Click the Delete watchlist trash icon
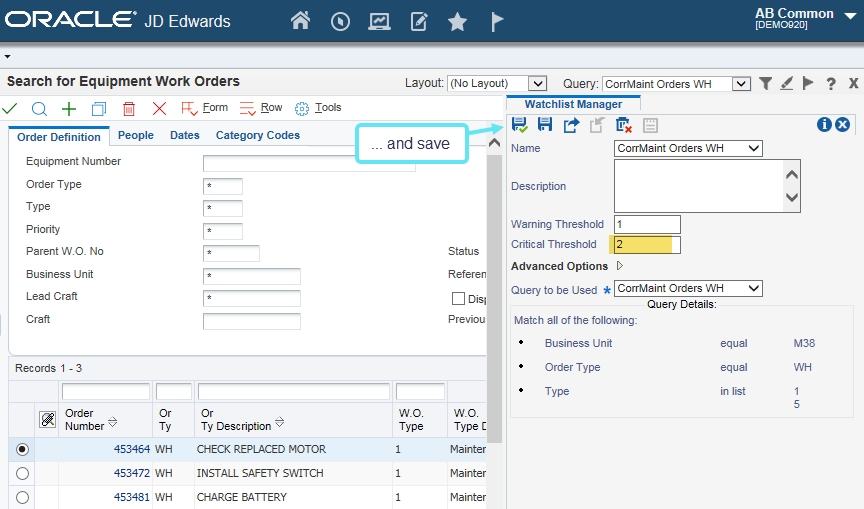Screen dimensions: 864x509 (x=623, y=125)
